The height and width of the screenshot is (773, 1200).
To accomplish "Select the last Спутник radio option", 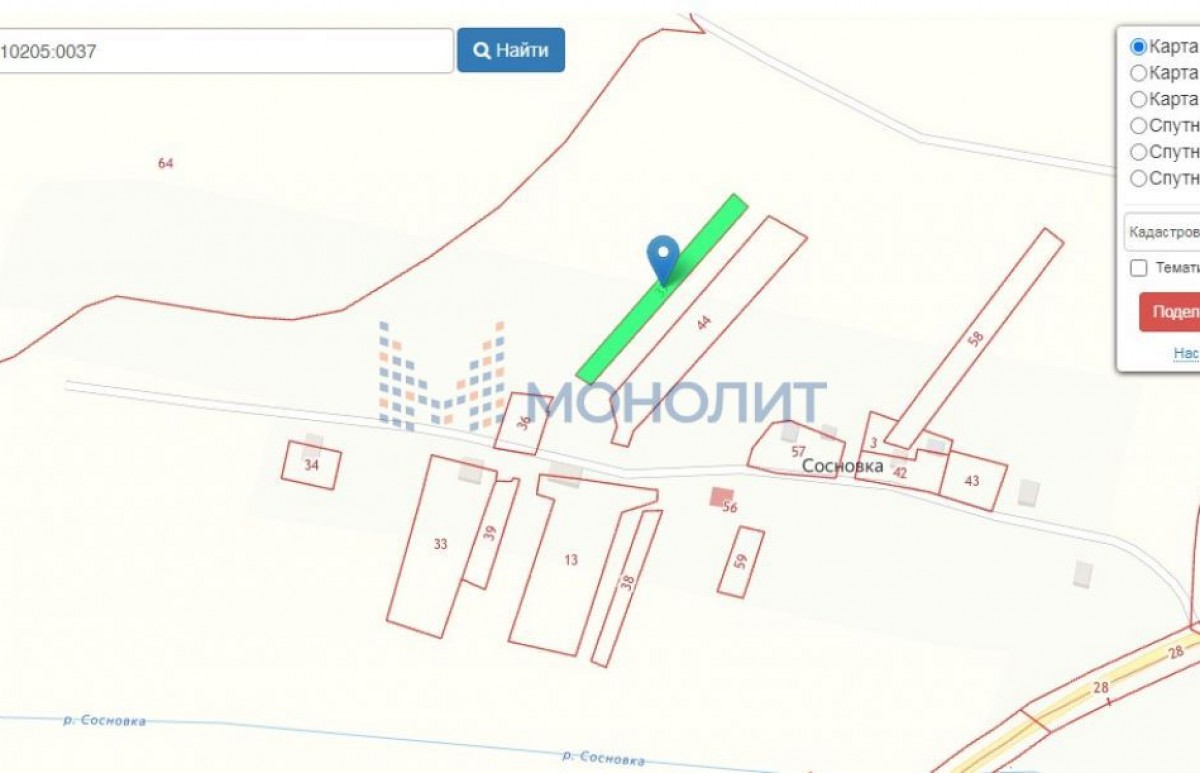I will point(1138,178).
